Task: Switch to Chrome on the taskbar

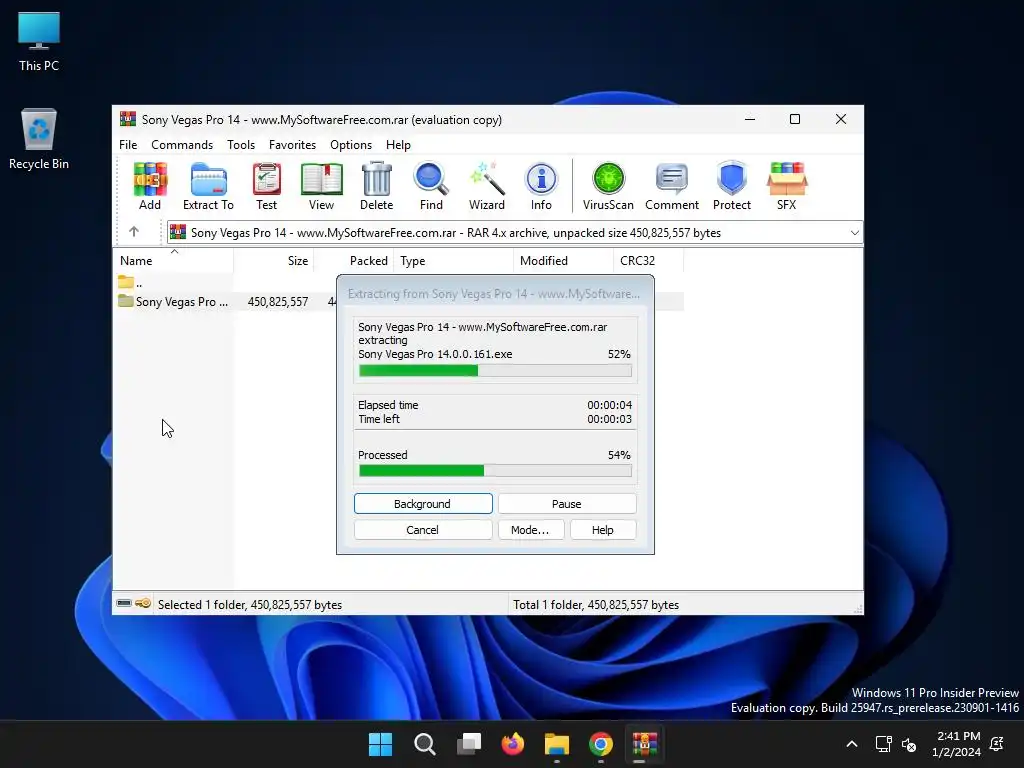Action: pos(601,744)
